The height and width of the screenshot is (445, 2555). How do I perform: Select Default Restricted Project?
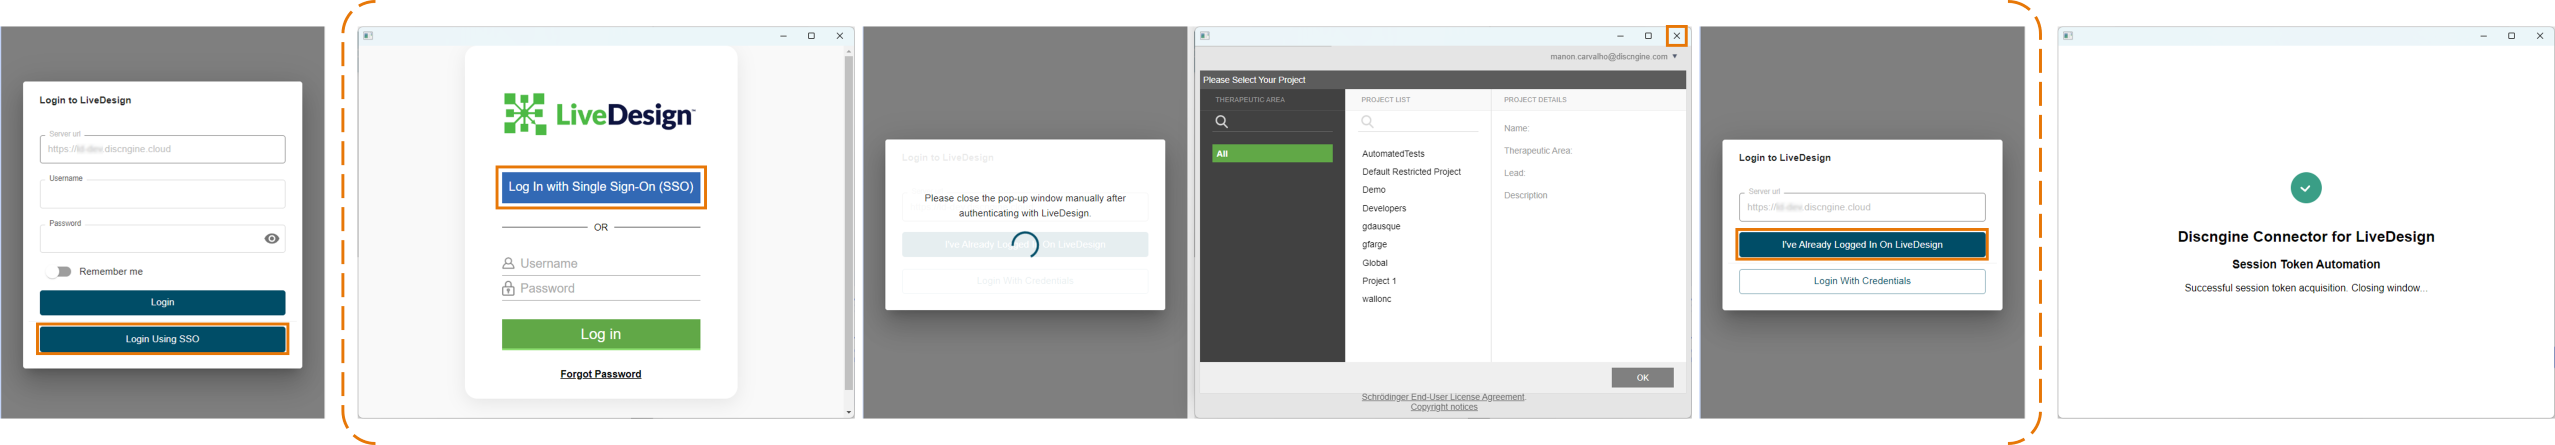[1411, 172]
